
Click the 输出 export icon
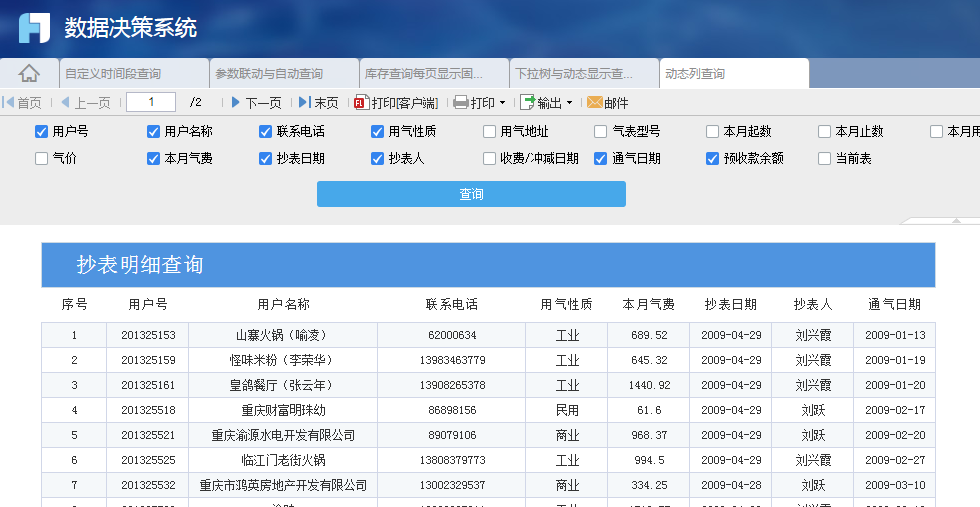[528, 103]
